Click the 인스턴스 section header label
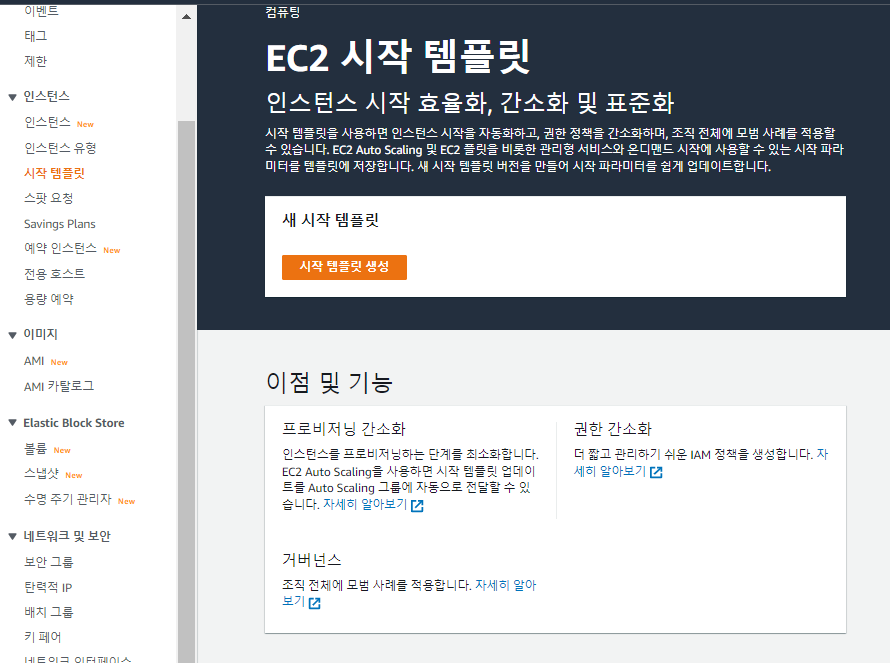Screen dimensions: 890x663 click(47, 96)
